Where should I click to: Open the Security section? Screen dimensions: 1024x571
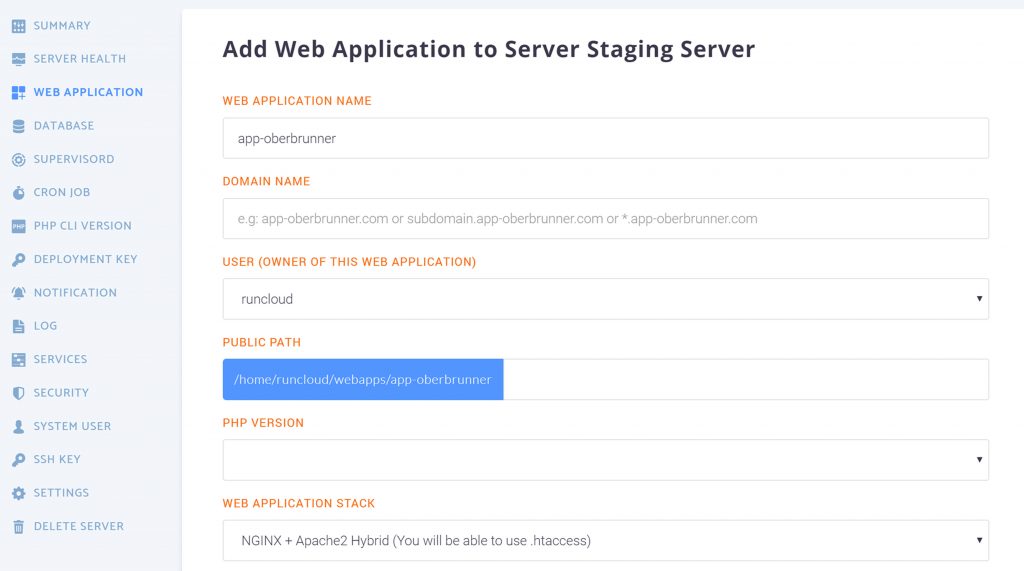point(61,392)
